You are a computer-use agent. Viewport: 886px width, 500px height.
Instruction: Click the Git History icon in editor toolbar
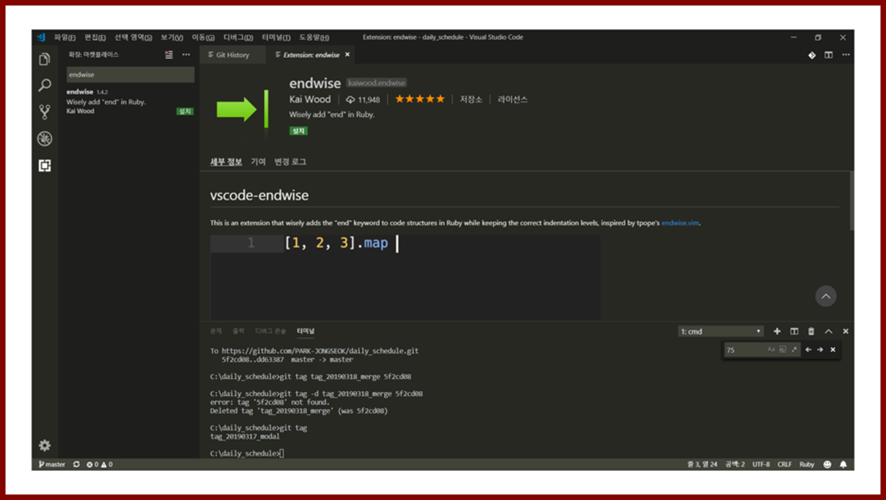(x=811, y=55)
